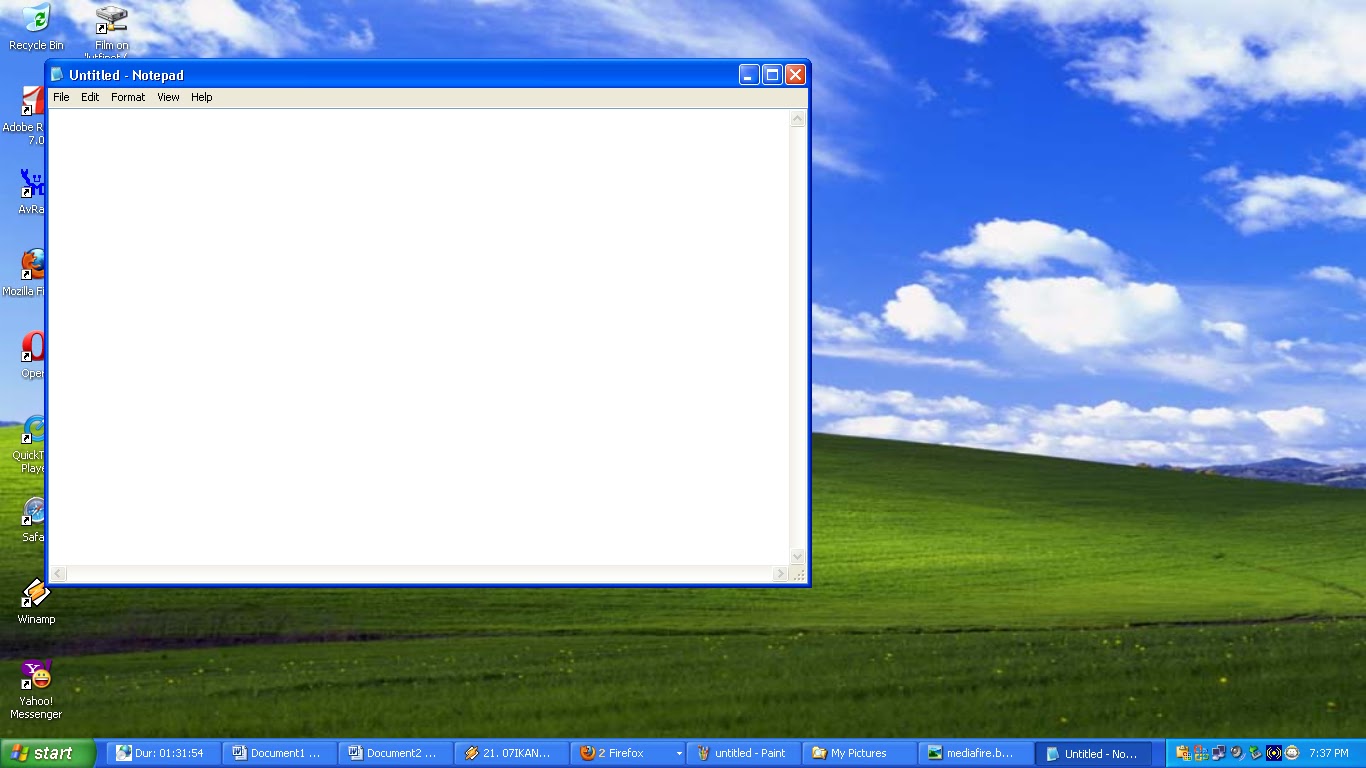1366x768 pixels.
Task: Maximize the Notepad window
Action: click(x=772, y=75)
